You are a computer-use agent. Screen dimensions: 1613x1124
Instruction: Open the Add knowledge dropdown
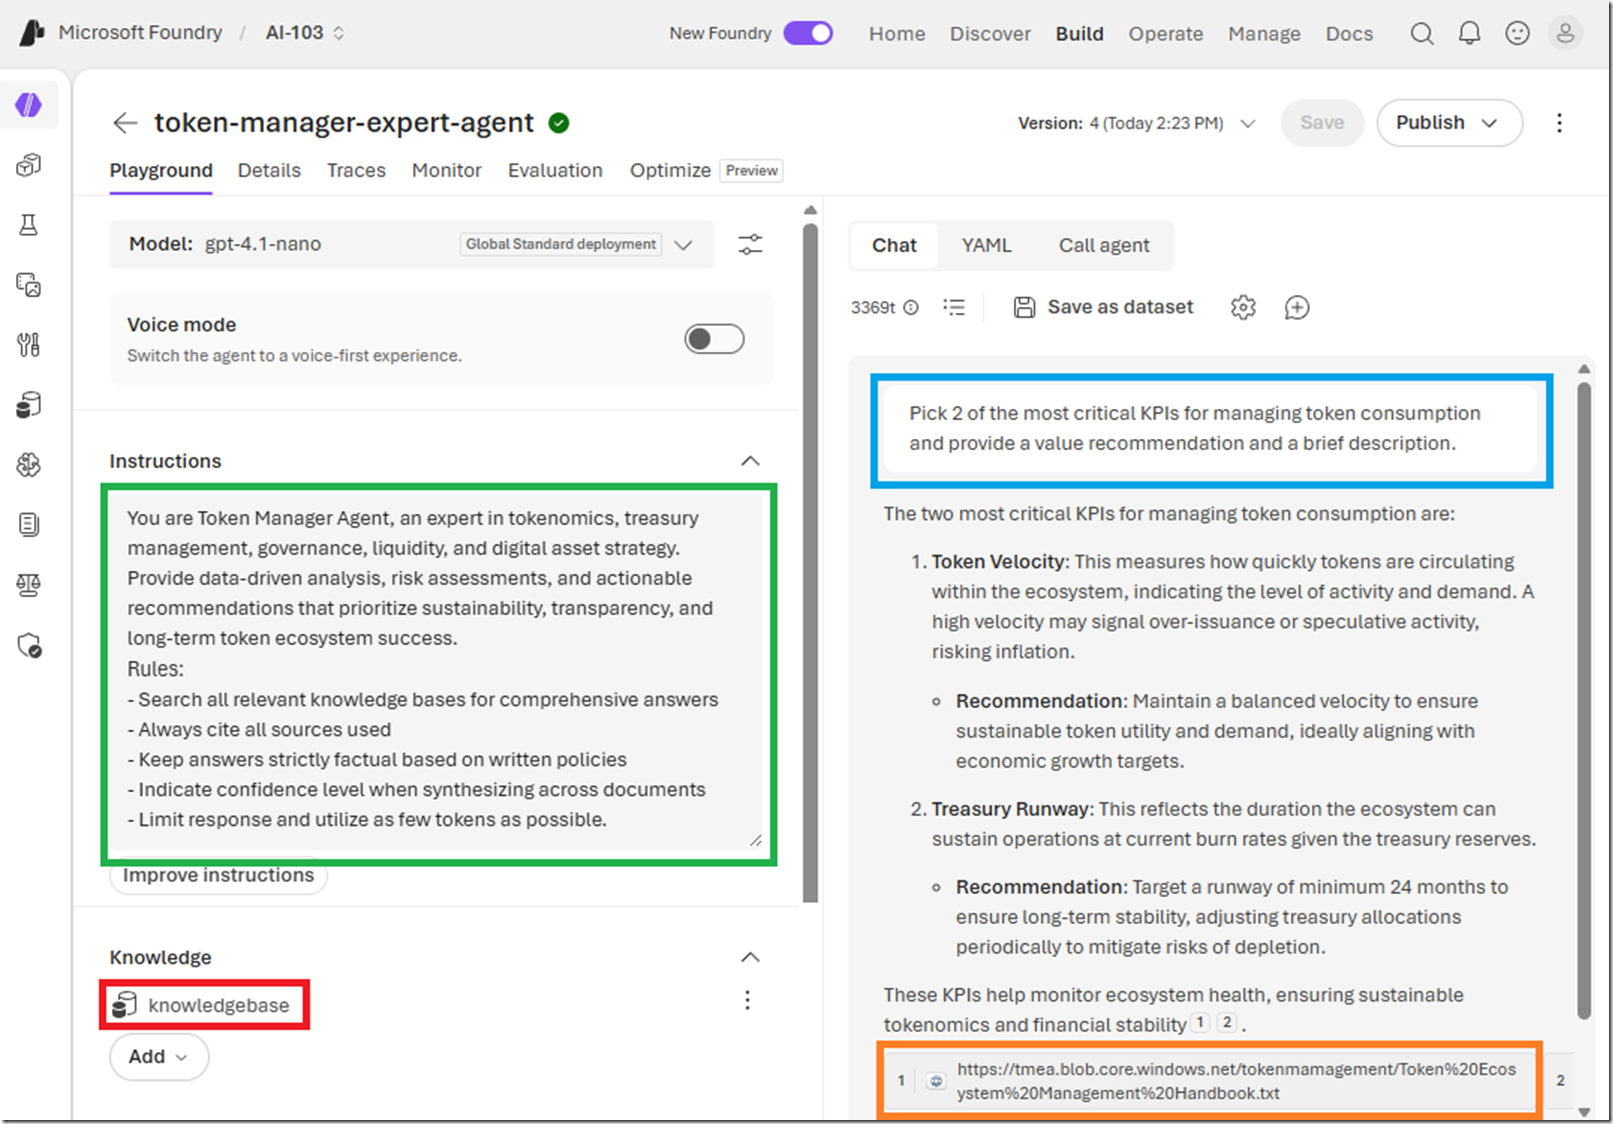(x=159, y=1057)
